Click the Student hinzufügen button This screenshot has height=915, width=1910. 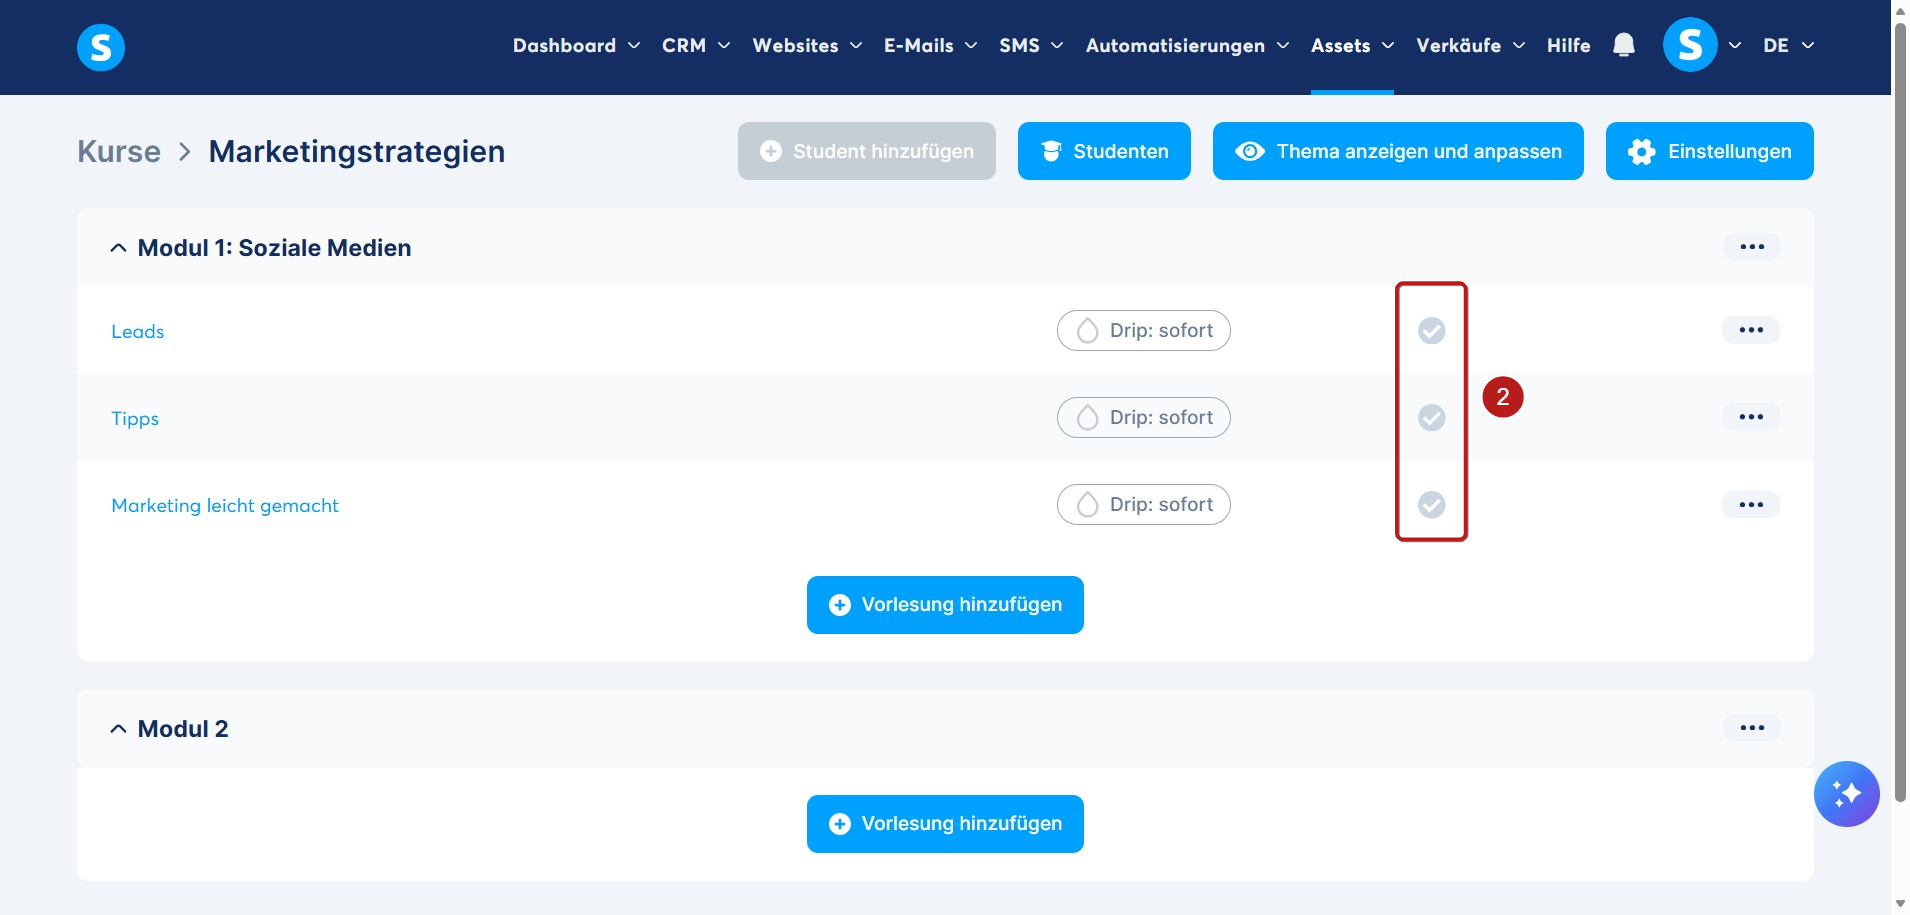[867, 151]
